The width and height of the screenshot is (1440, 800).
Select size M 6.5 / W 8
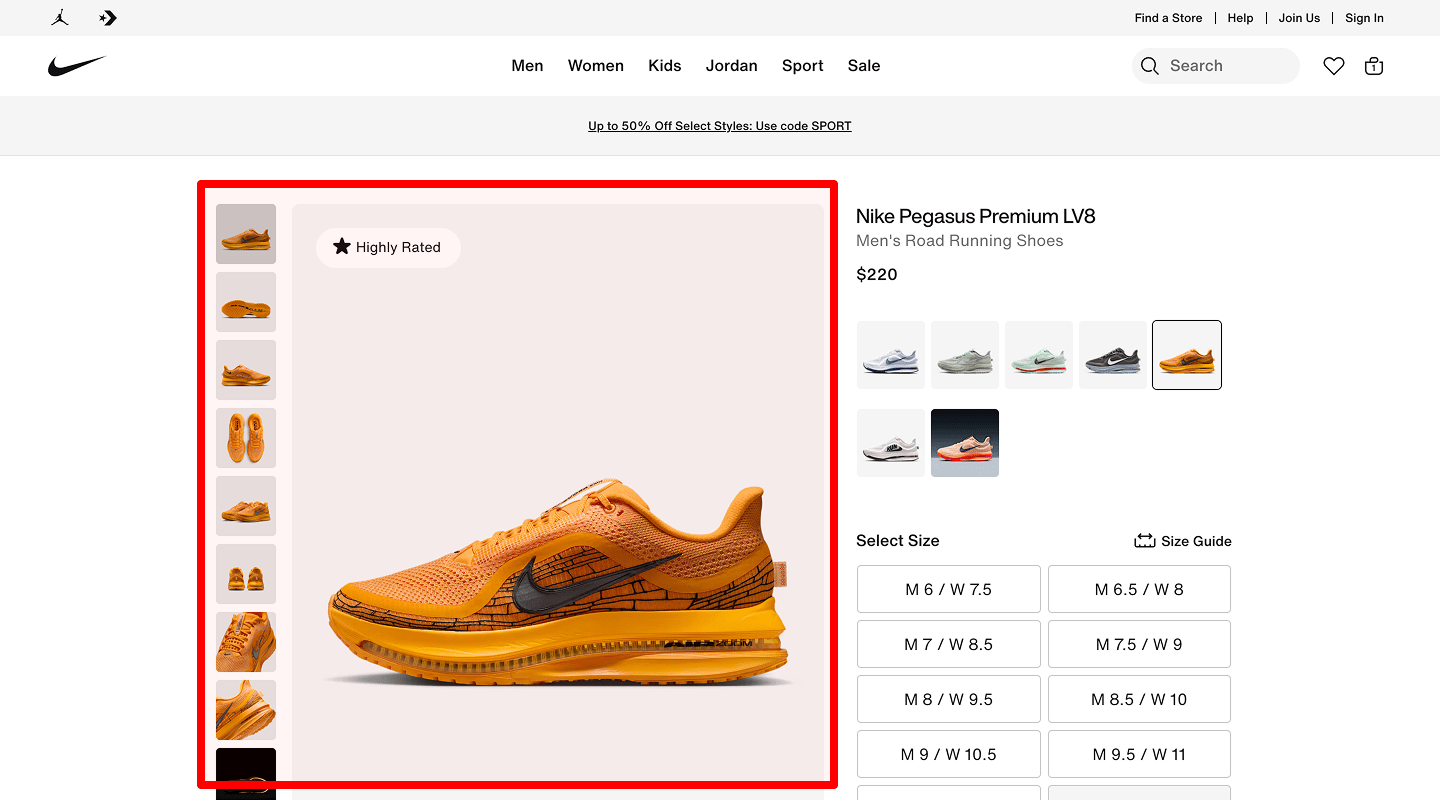[1139, 589]
